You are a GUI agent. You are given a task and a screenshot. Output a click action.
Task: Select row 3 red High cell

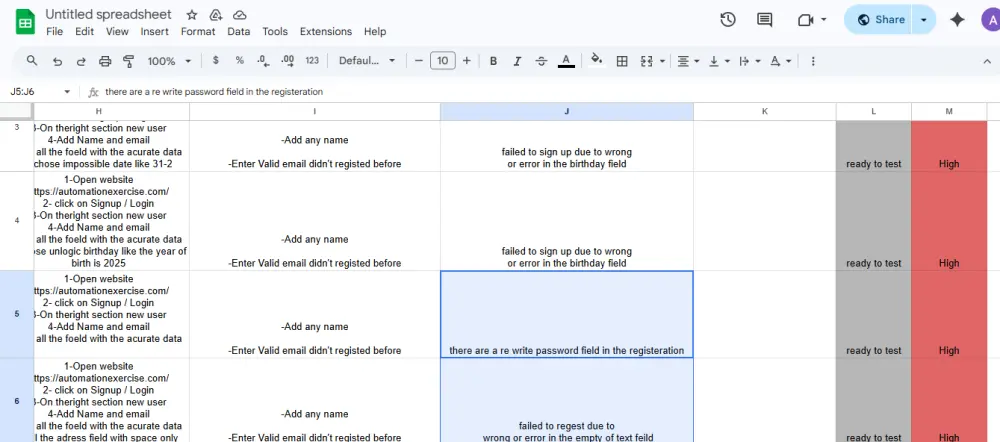click(x=949, y=145)
